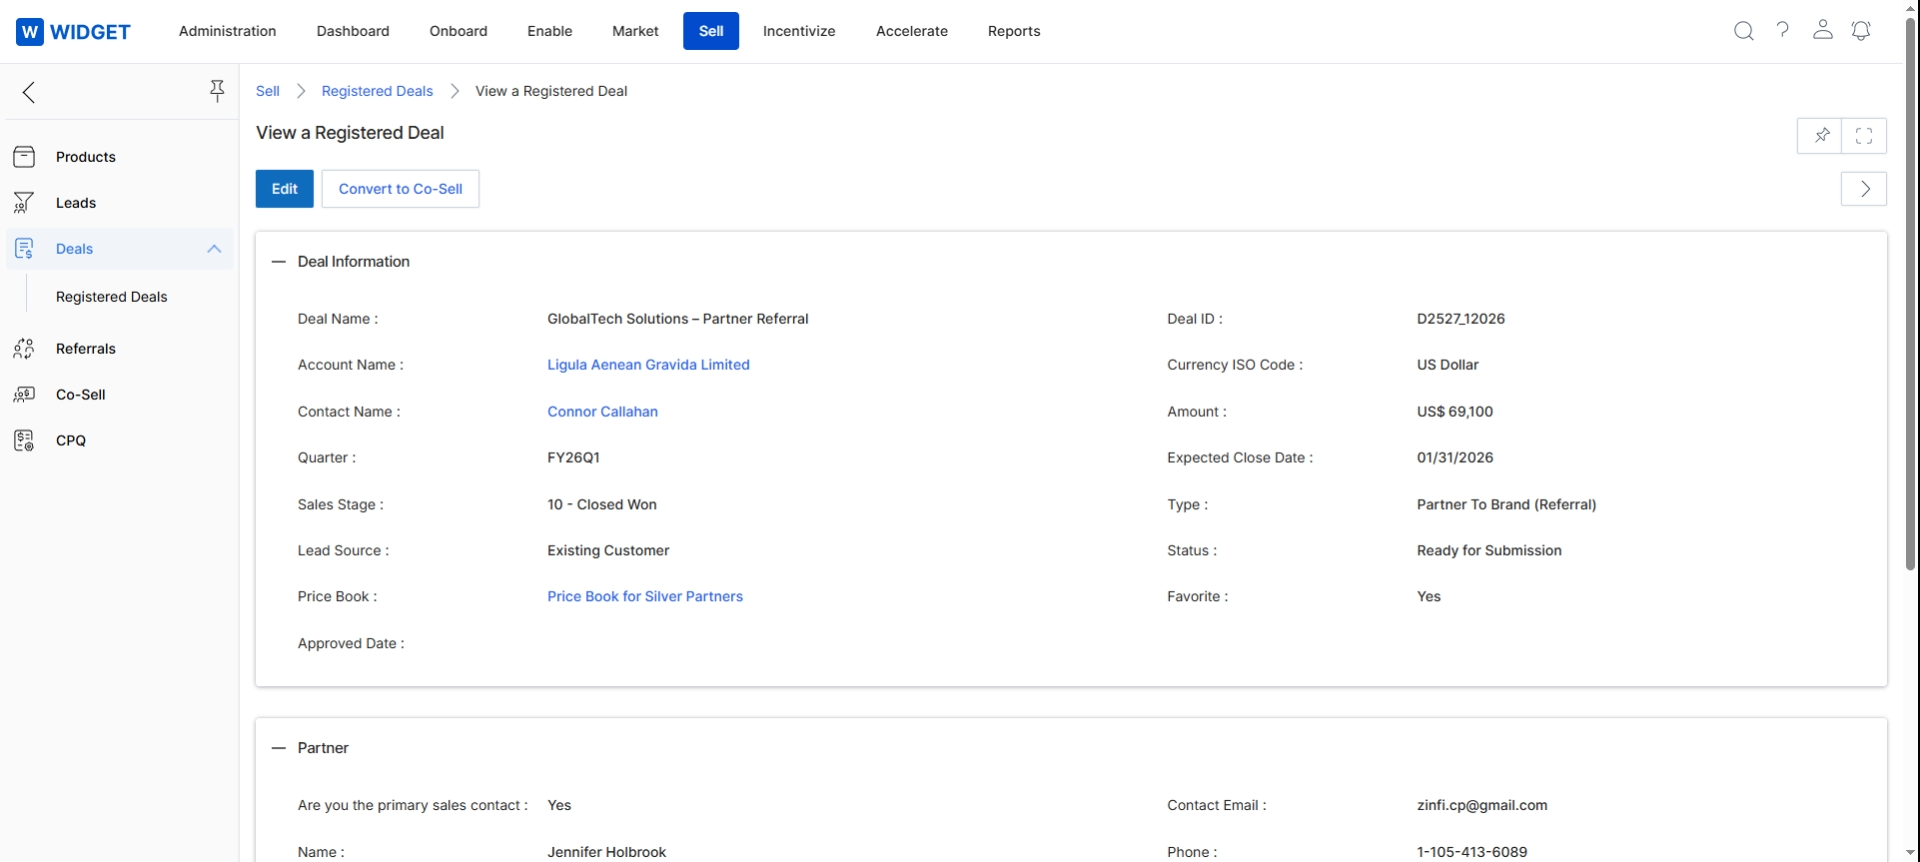Open Price Book for Silver Partners
Screen dimensions: 1920x862
[645, 597]
